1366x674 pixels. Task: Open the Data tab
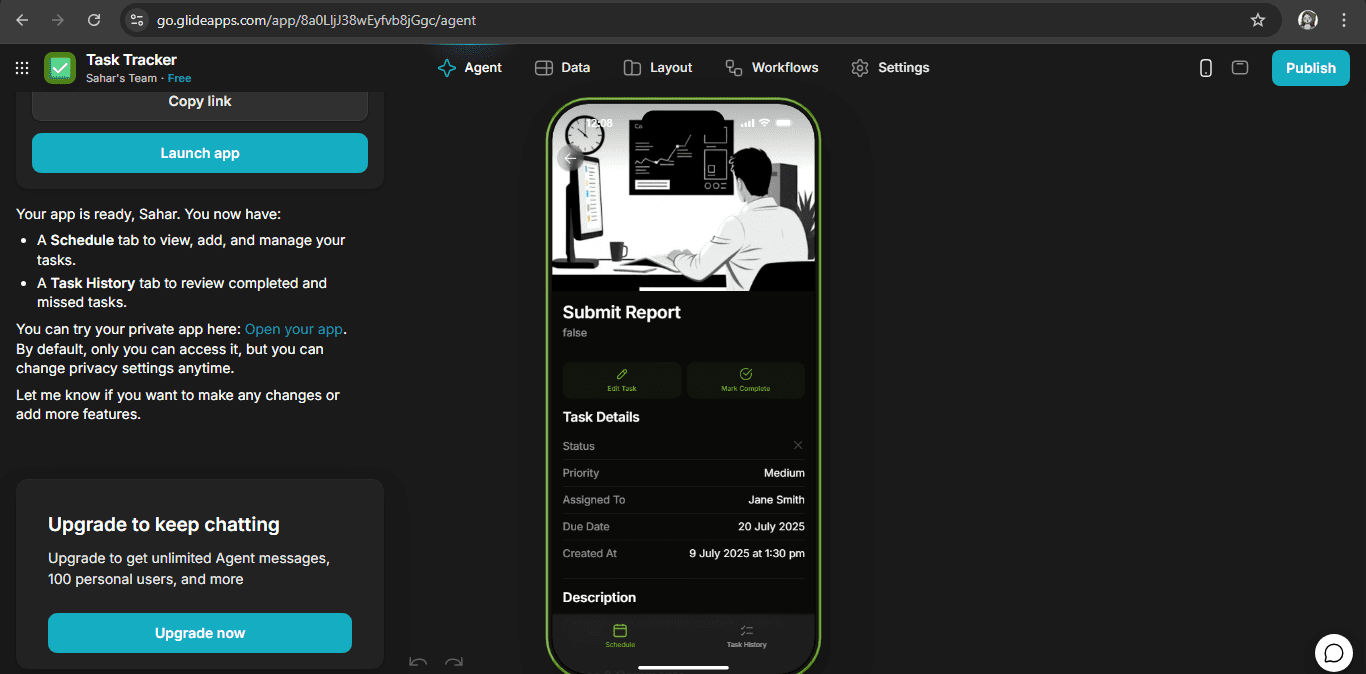pos(562,68)
